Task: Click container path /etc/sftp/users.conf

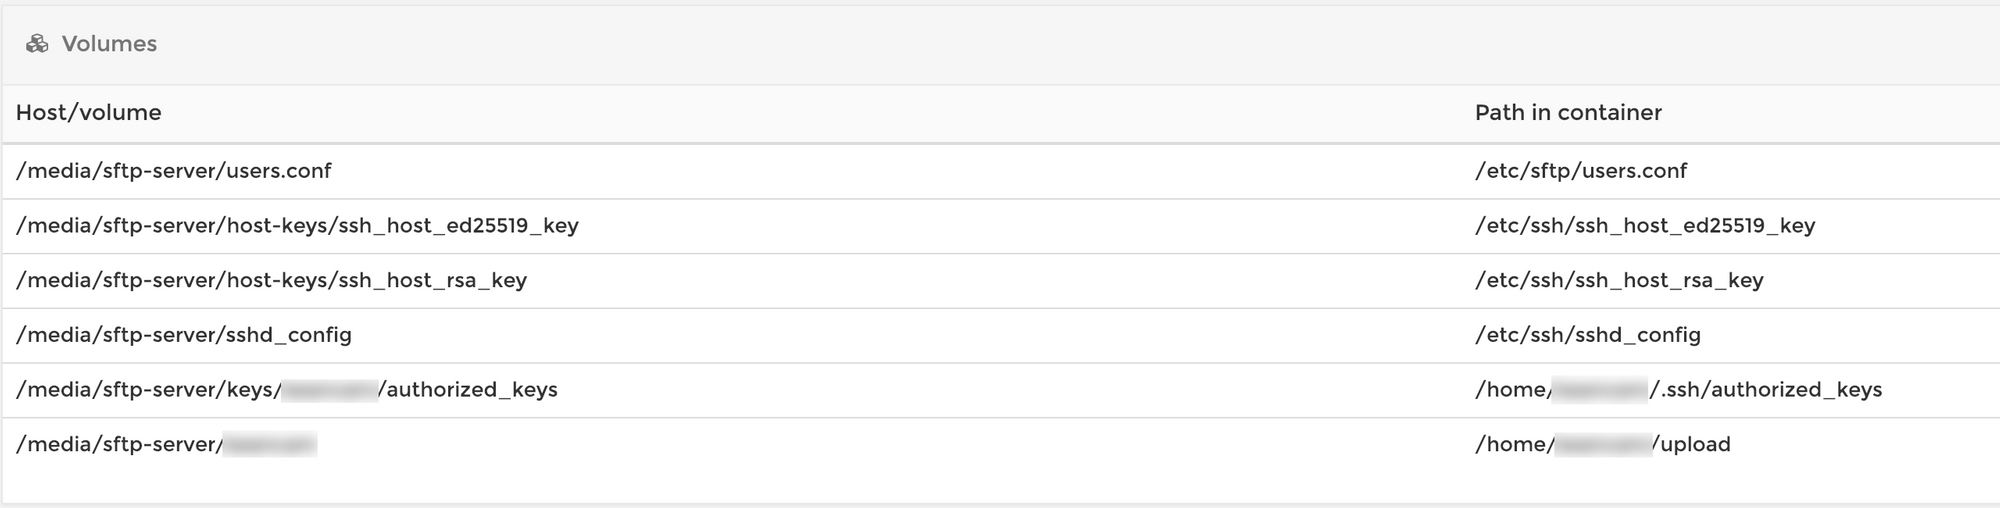Action: (1581, 171)
